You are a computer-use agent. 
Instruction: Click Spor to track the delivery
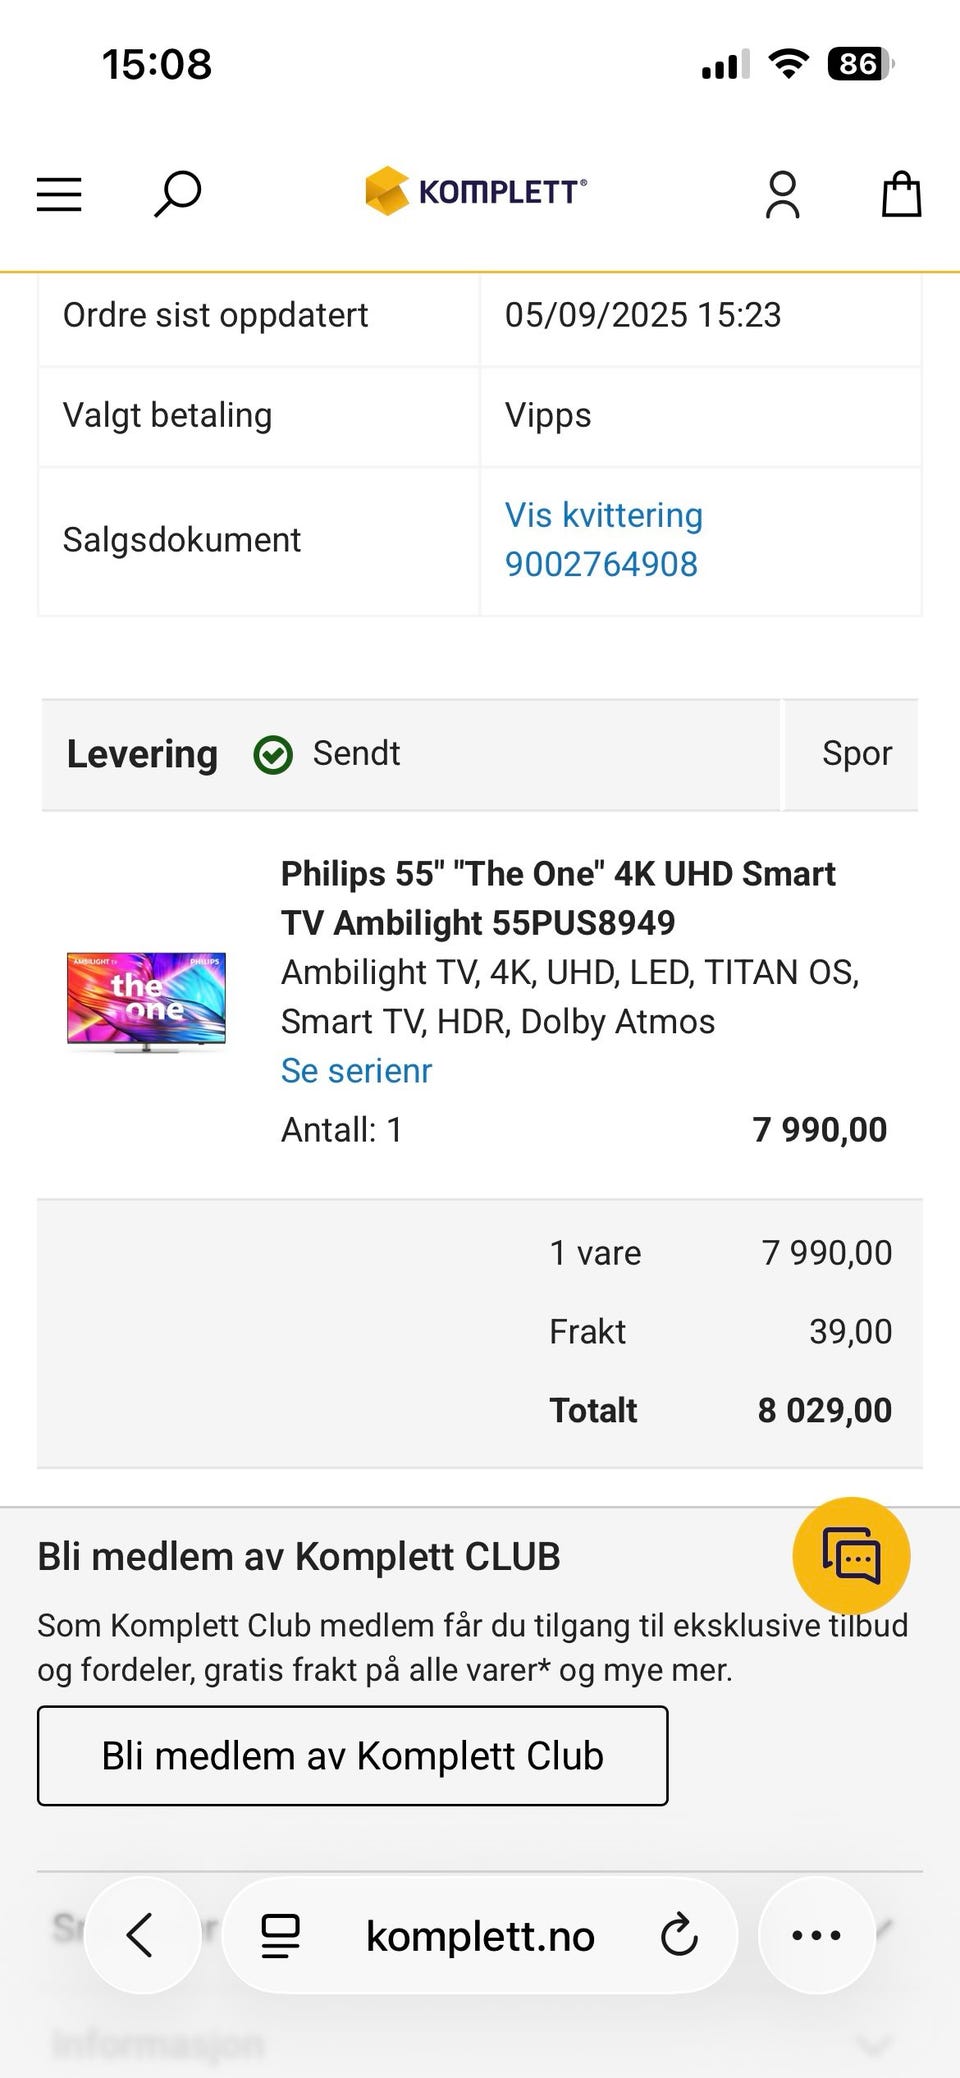[x=856, y=754]
